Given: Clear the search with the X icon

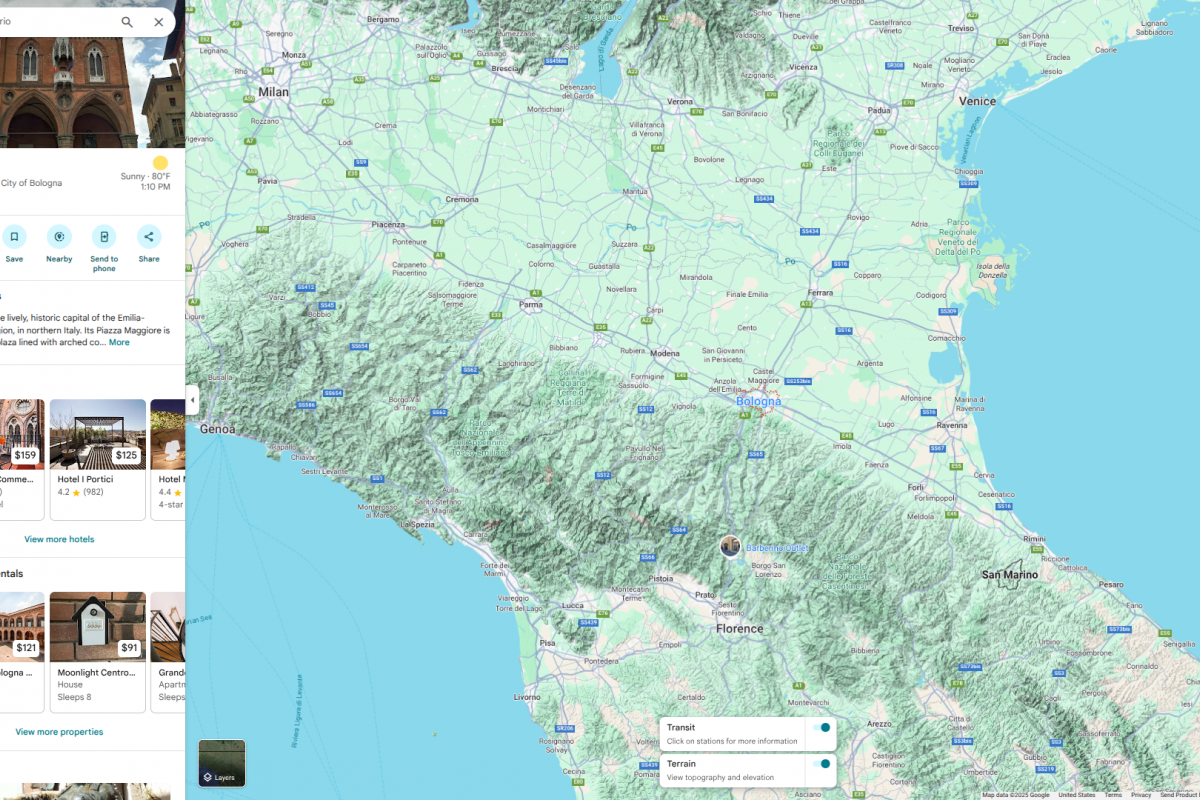Looking at the screenshot, I should click(159, 22).
